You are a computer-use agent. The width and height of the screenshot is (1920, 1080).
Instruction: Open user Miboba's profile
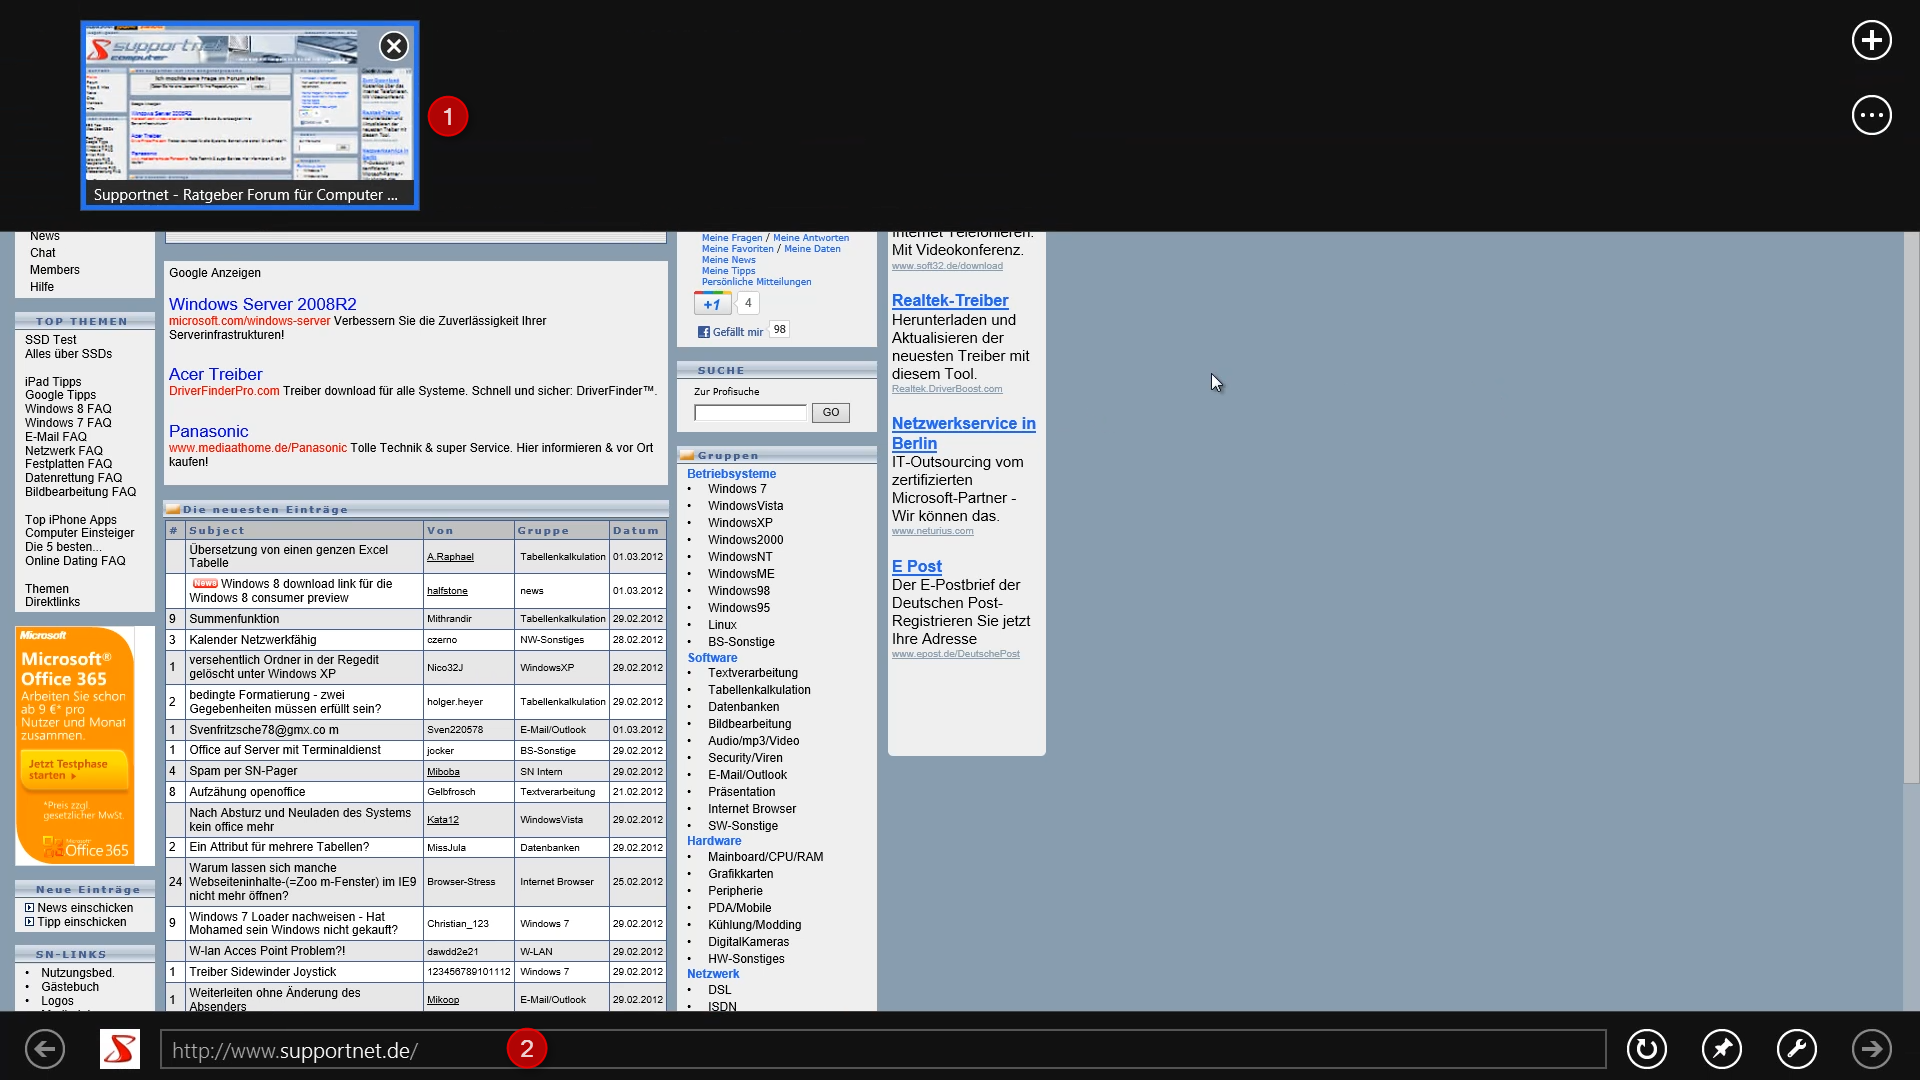pyautogui.click(x=443, y=772)
